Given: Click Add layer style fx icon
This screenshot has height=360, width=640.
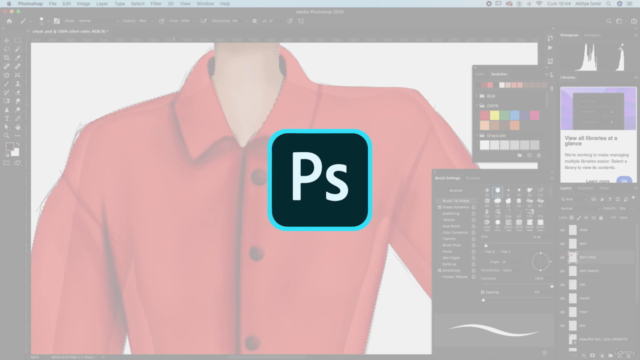Looking at the screenshot, I should tap(584, 356).
